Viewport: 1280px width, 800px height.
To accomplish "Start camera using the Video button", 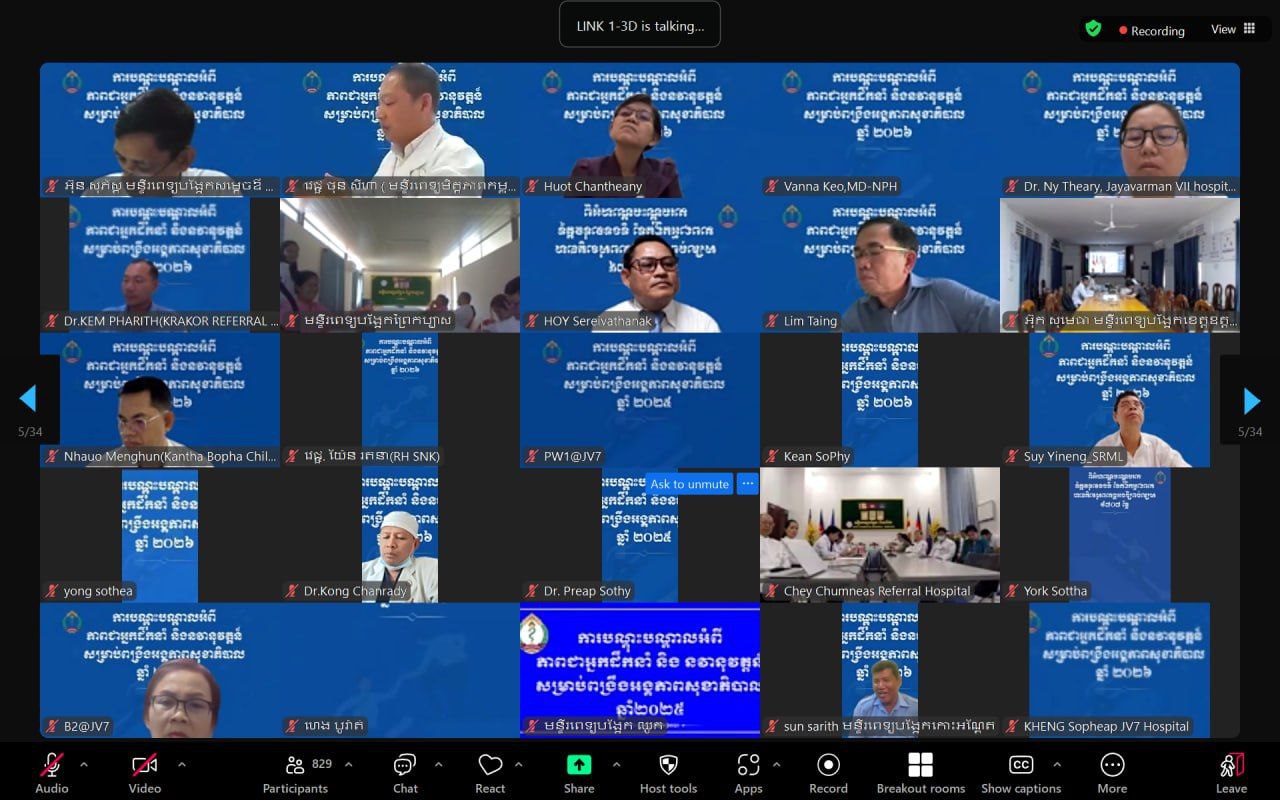I will click(x=145, y=766).
